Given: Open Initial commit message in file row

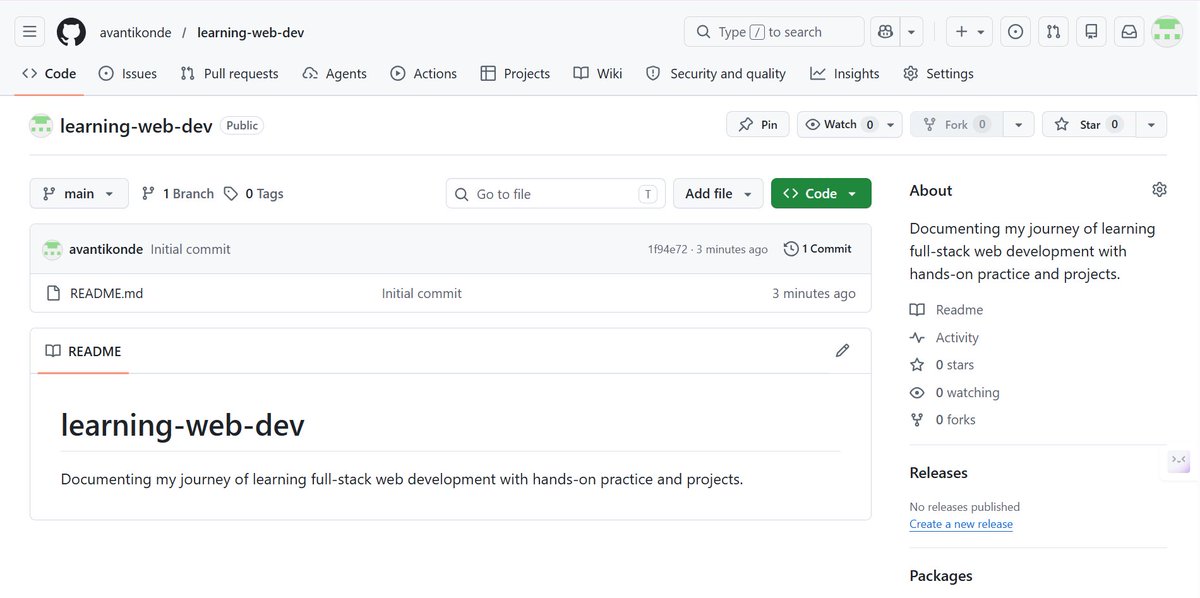Looking at the screenshot, I should [422, 293].
